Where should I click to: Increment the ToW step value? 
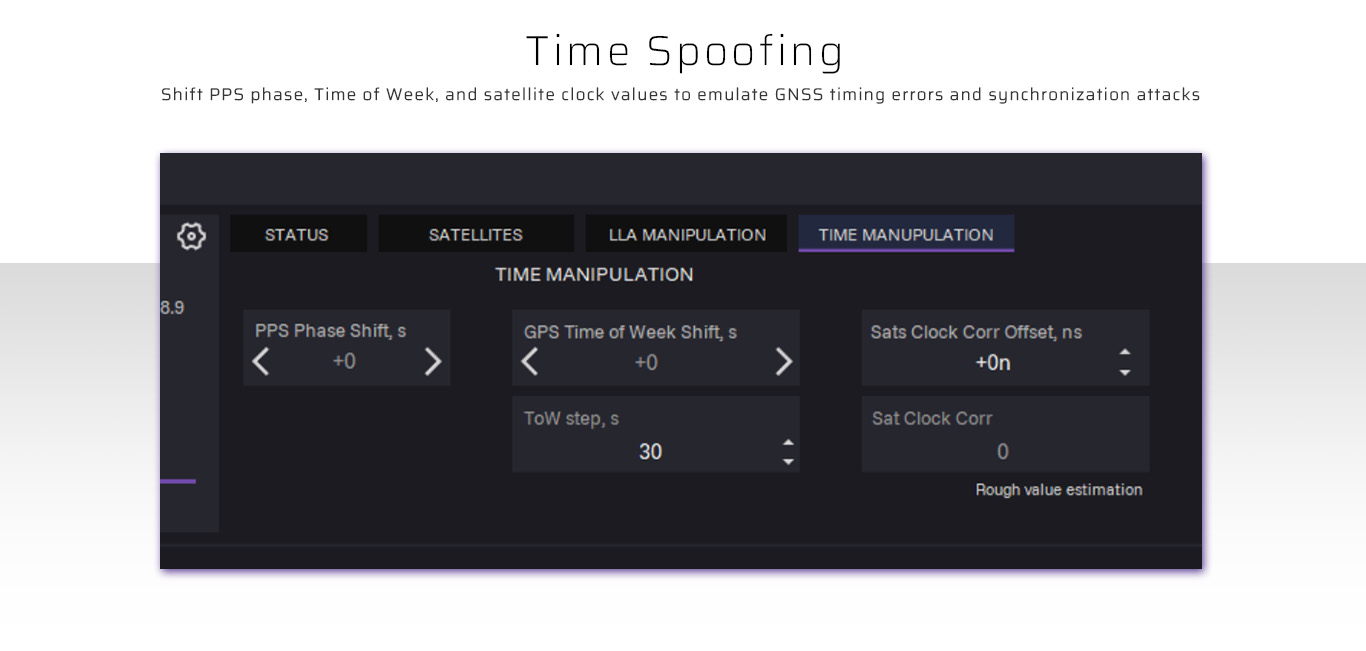[788, 443]
